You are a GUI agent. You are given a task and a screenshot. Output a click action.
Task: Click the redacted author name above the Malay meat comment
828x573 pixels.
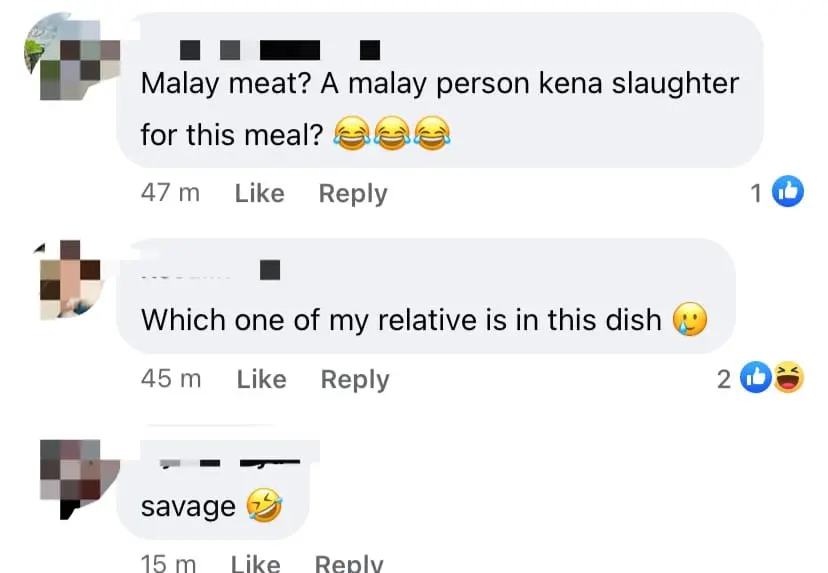pyautogui.click(x=281, y=48)
